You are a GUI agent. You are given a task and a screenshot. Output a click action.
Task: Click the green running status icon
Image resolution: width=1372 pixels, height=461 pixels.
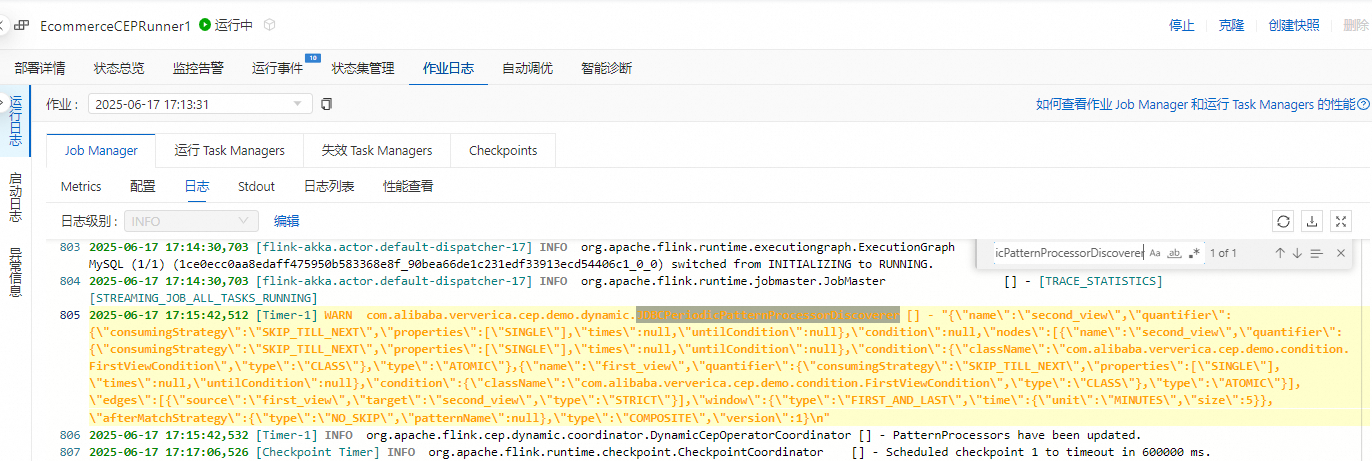pos(205,25)
